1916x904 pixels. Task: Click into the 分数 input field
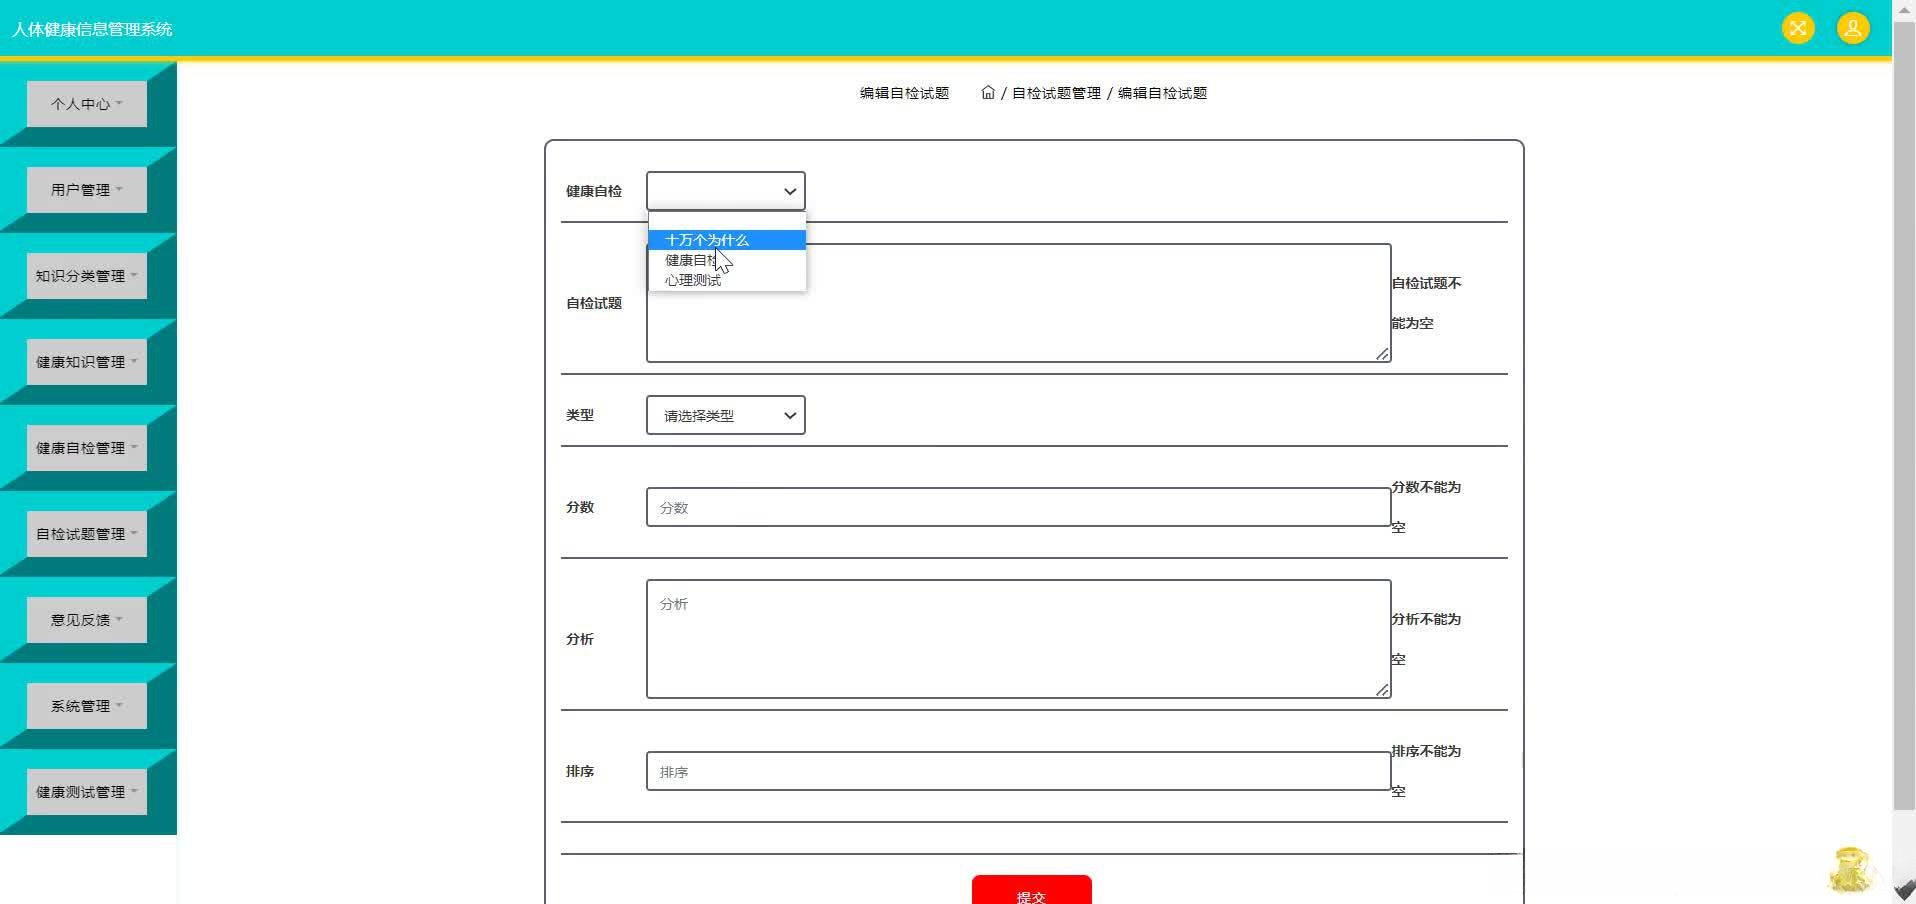pyautogui.click(x=1018, y=507)
